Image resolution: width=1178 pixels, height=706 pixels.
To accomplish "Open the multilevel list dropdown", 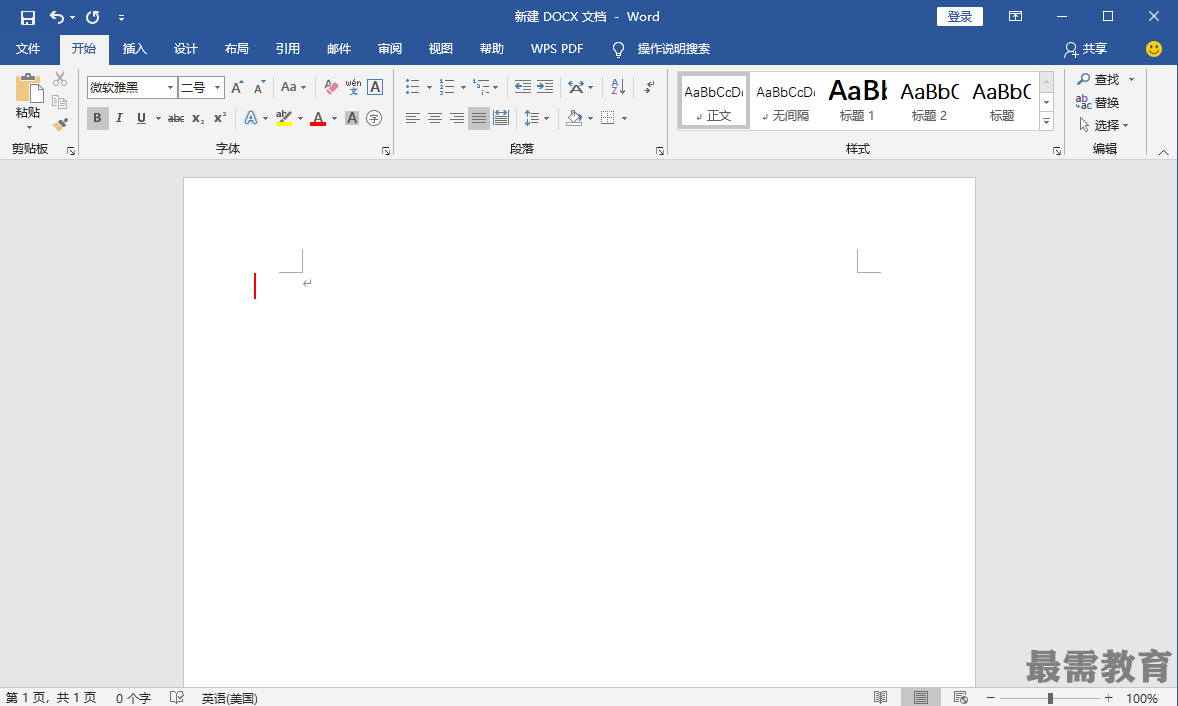I will 495,87.
